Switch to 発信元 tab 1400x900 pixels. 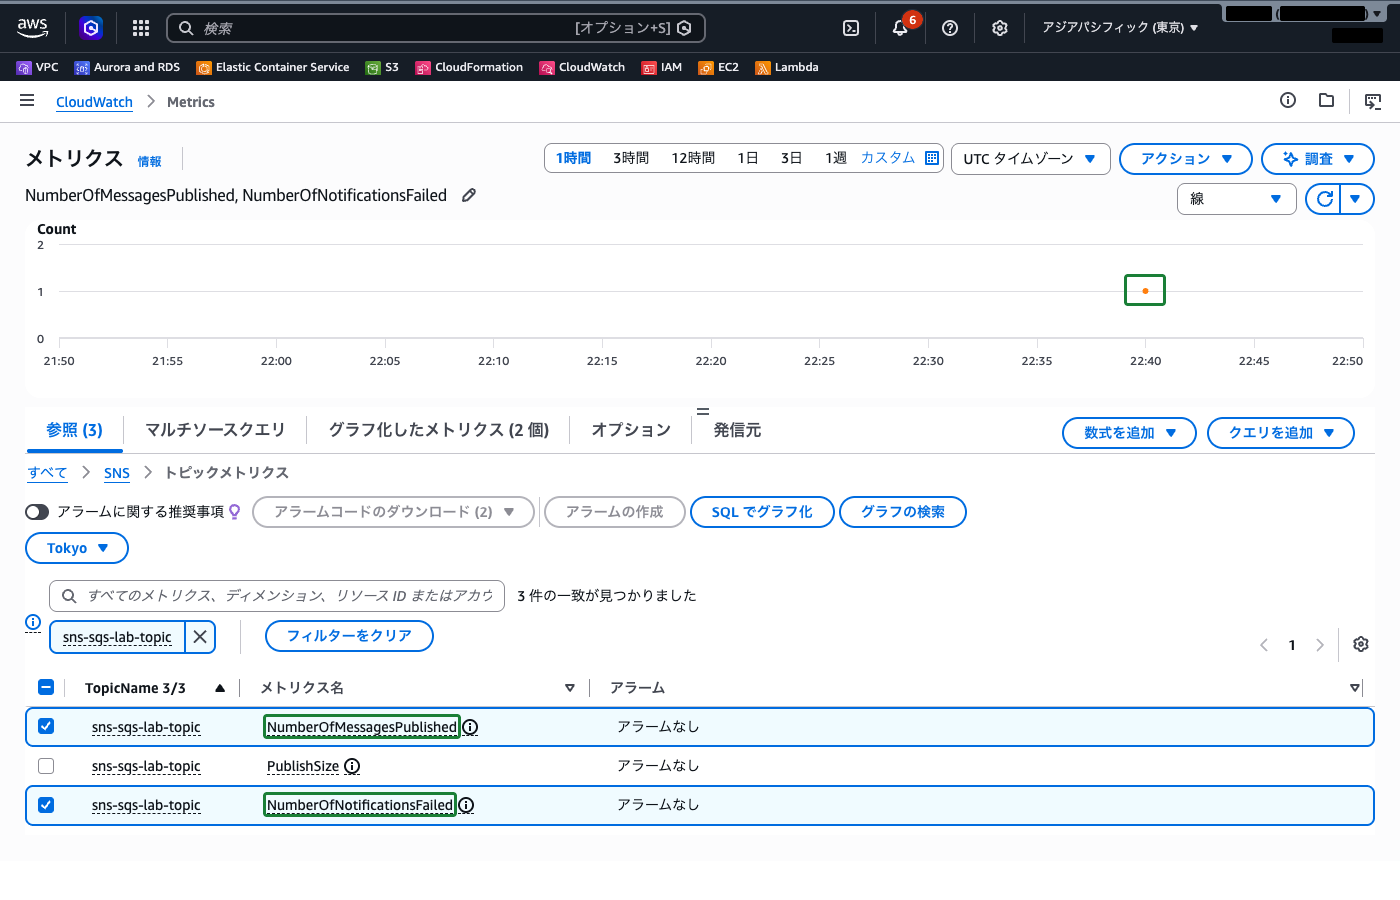pyautogui.click(x=737, y=430)
